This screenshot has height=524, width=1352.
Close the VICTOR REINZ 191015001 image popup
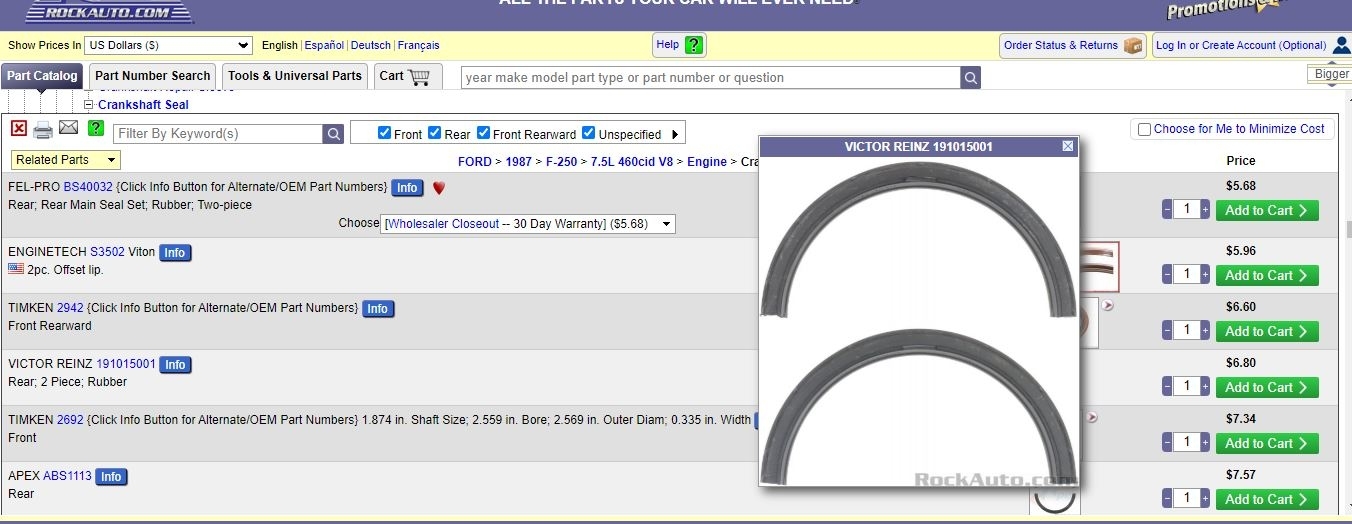(x=1068, y=146)
